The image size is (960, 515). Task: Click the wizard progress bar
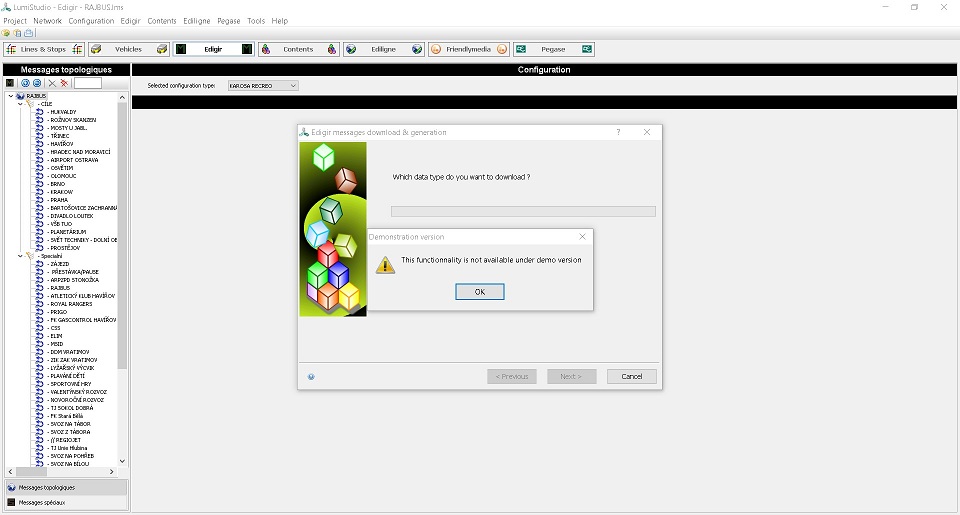pos(523,211)
